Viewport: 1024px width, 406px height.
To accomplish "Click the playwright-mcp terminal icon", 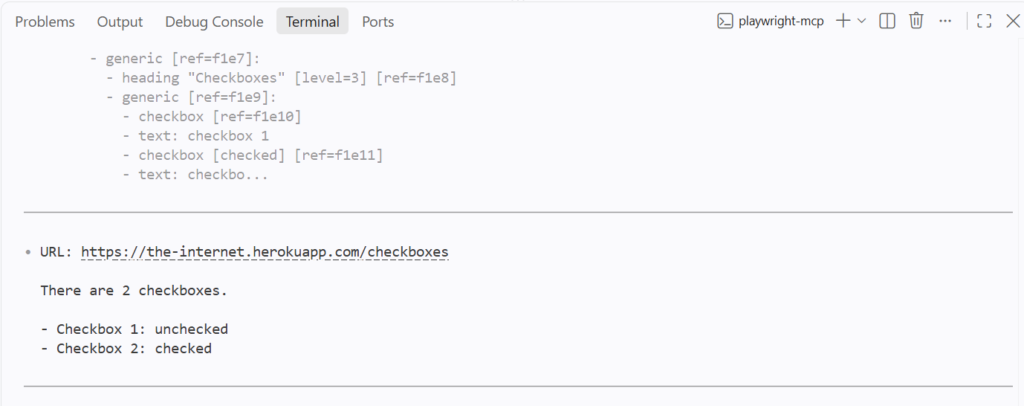I will [x=725, y=21].
